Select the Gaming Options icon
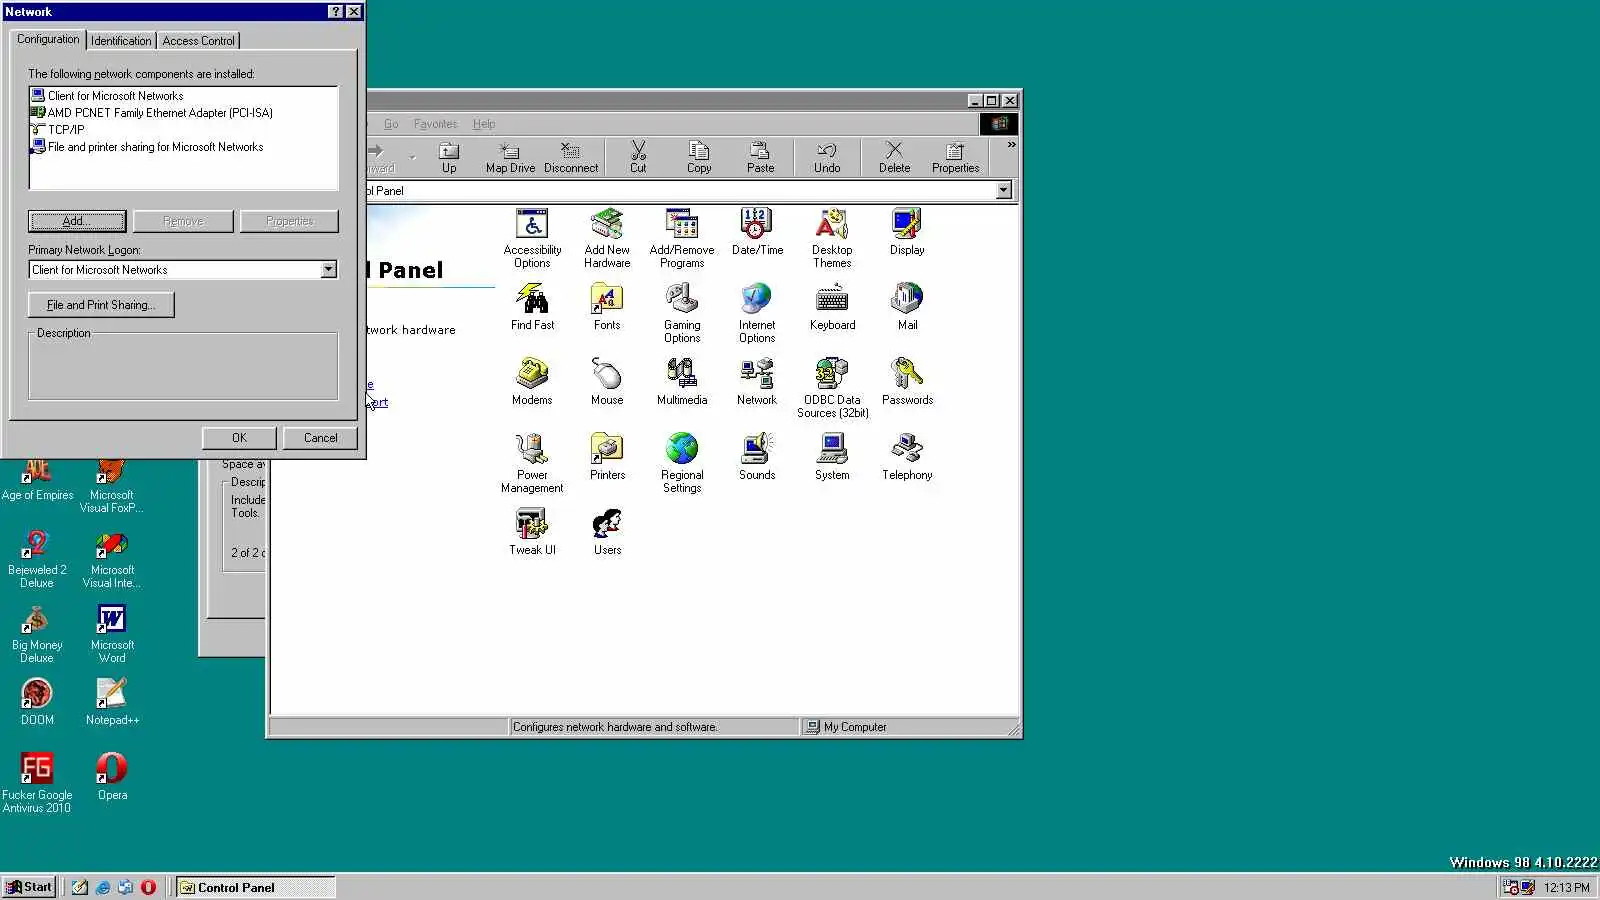The height and width of the screenshot is (900, 1600). pyautogui.click(x=682, y=313)
